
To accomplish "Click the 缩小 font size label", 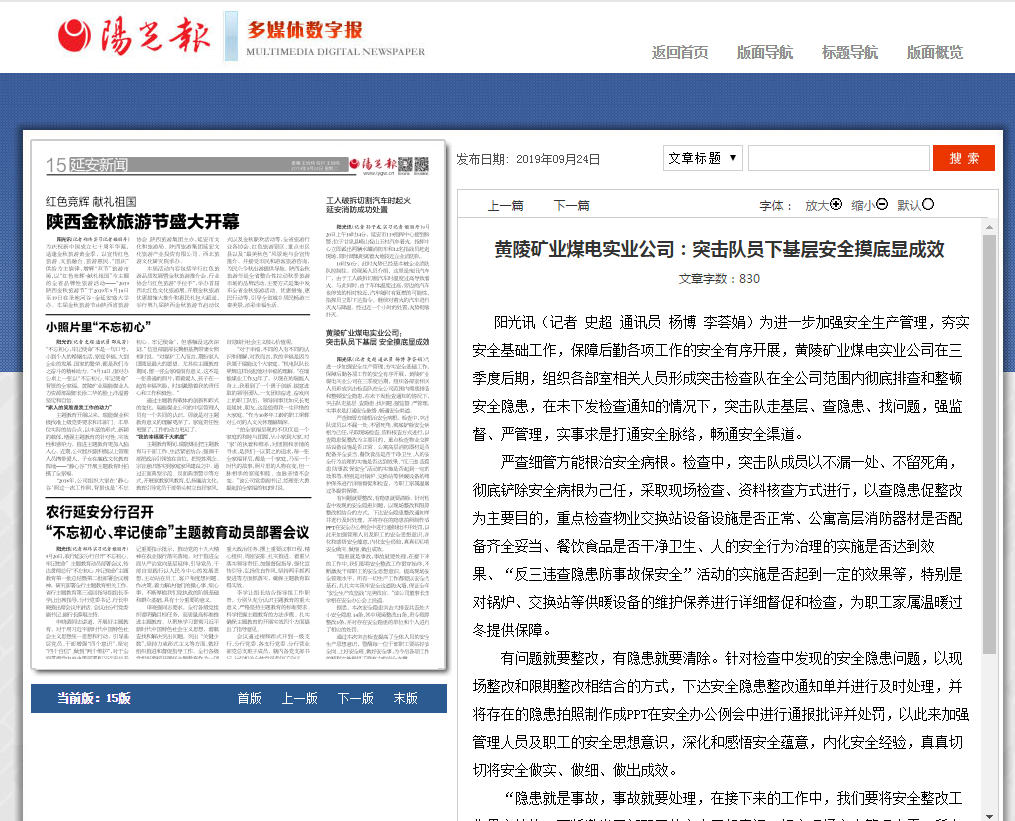I will tap(862, 206).
